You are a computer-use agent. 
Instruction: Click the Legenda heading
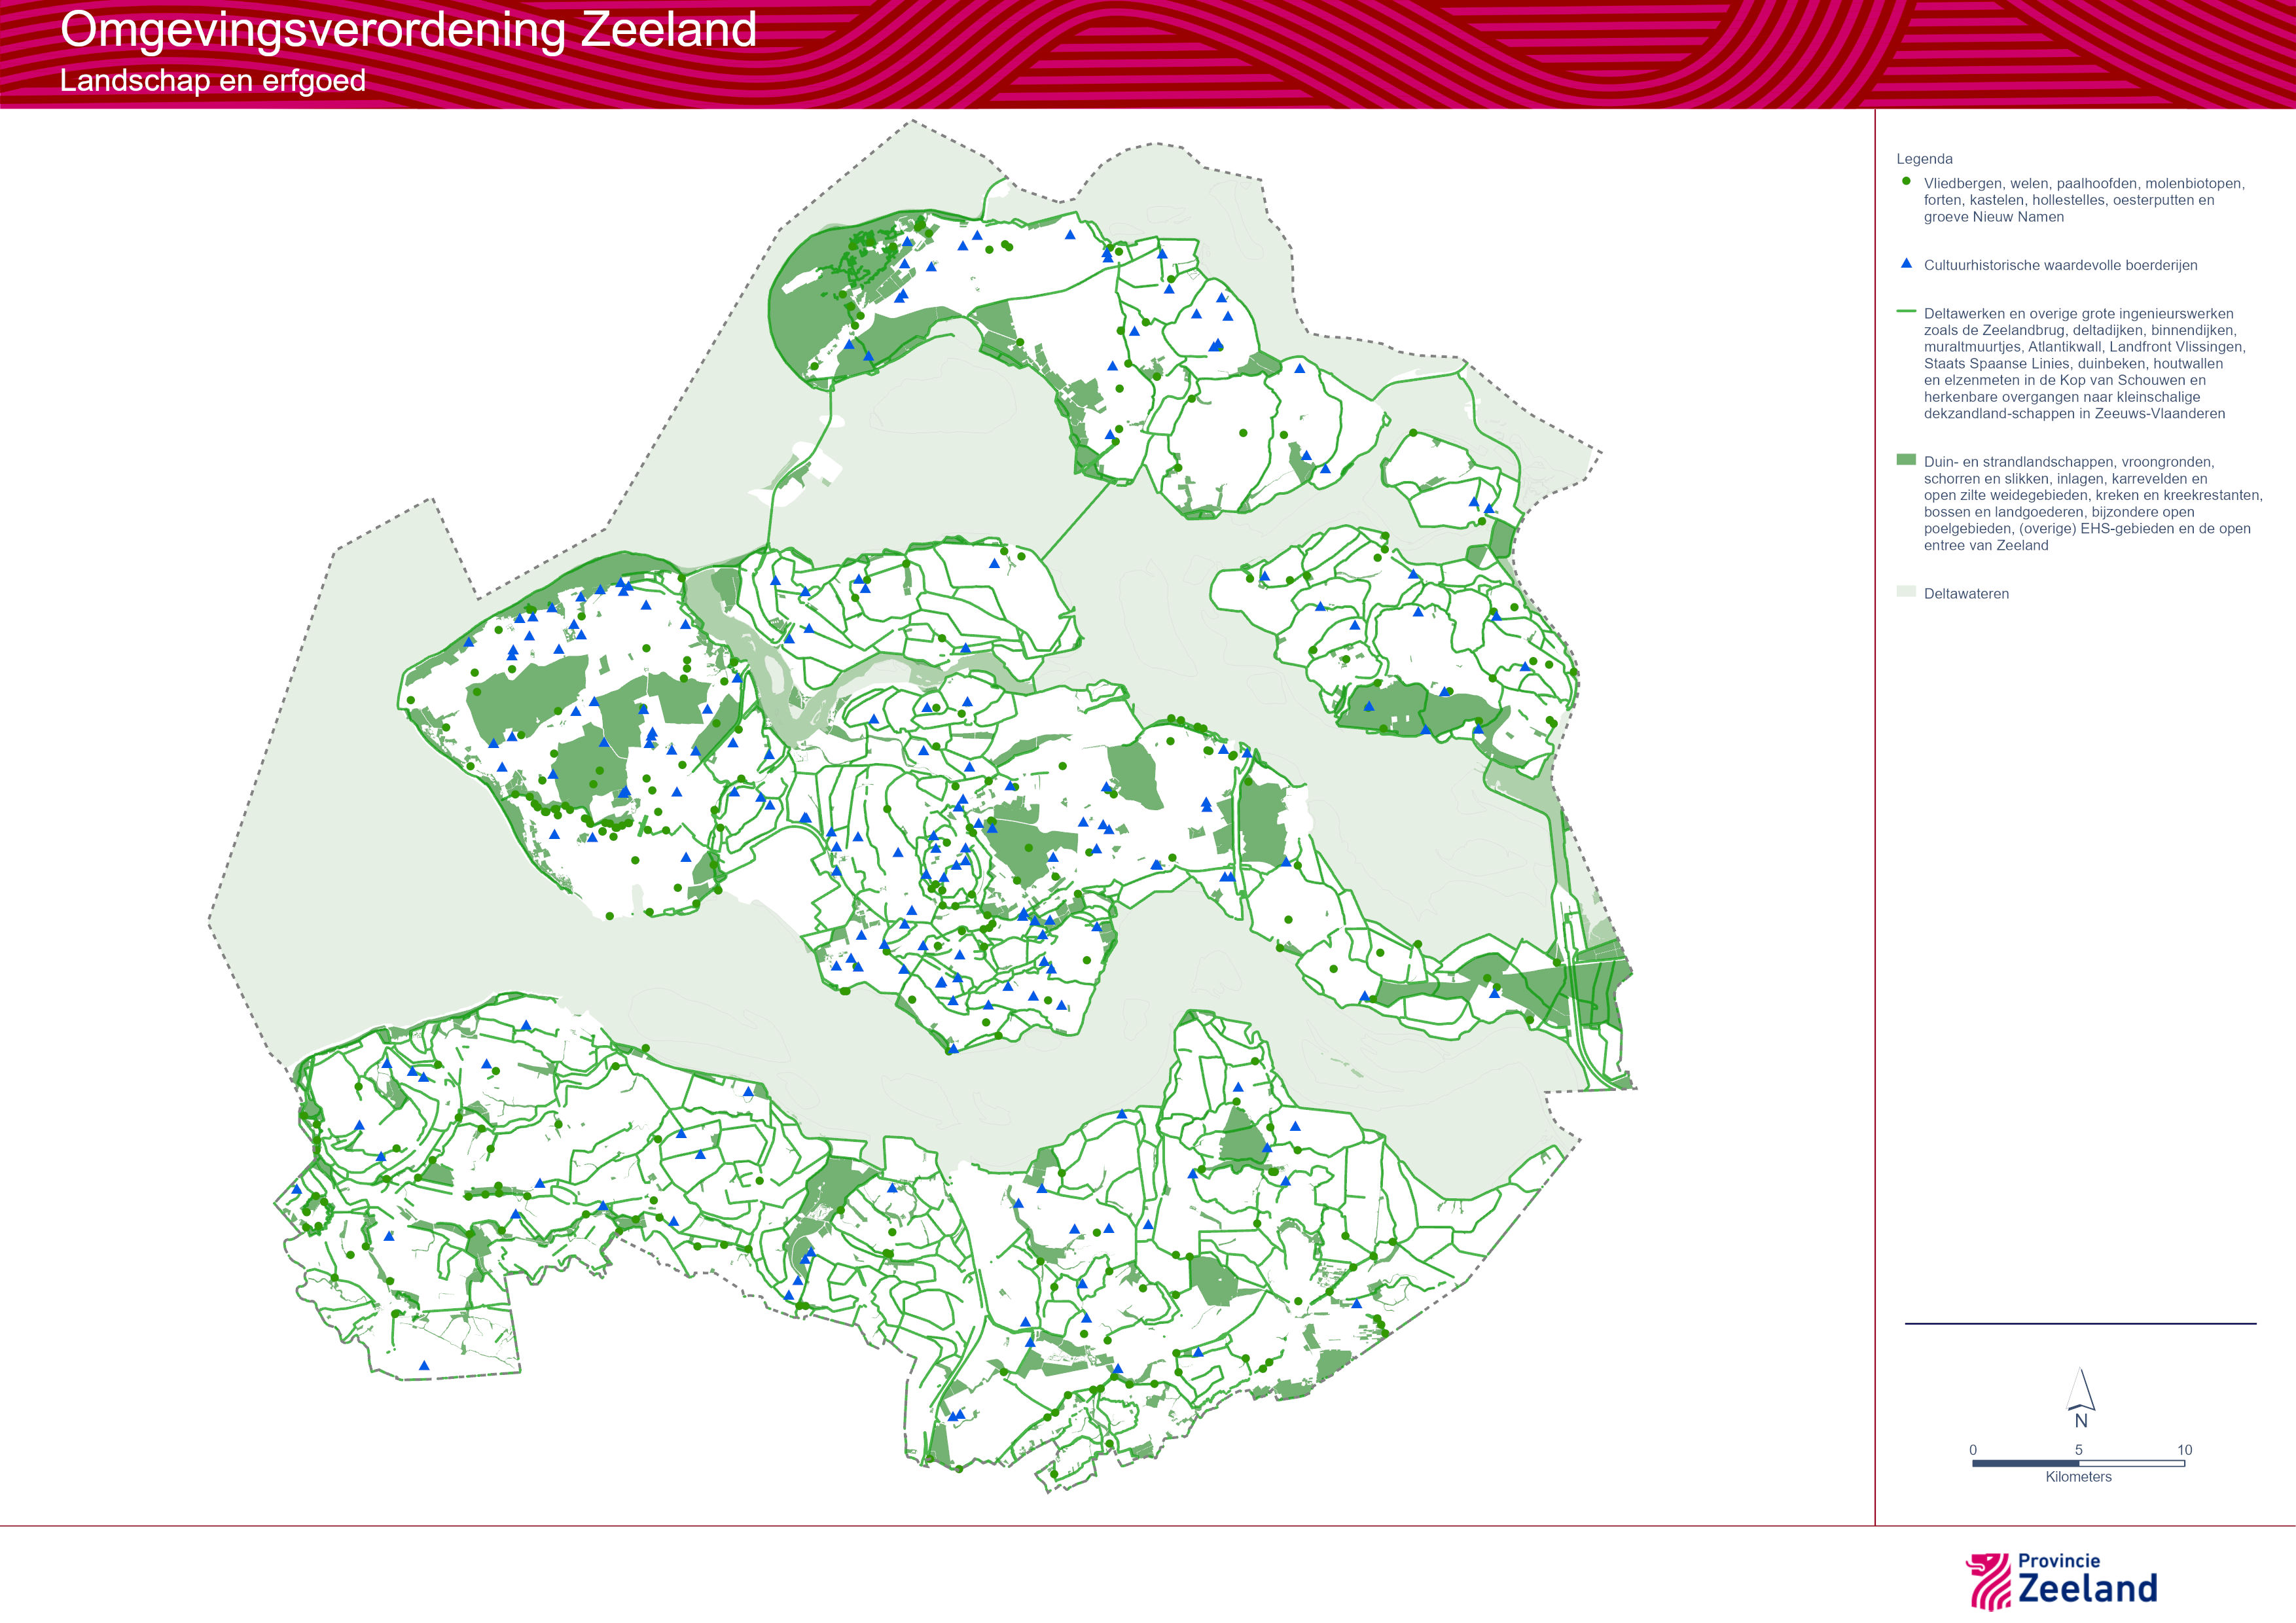click(x=1924, y=159)
